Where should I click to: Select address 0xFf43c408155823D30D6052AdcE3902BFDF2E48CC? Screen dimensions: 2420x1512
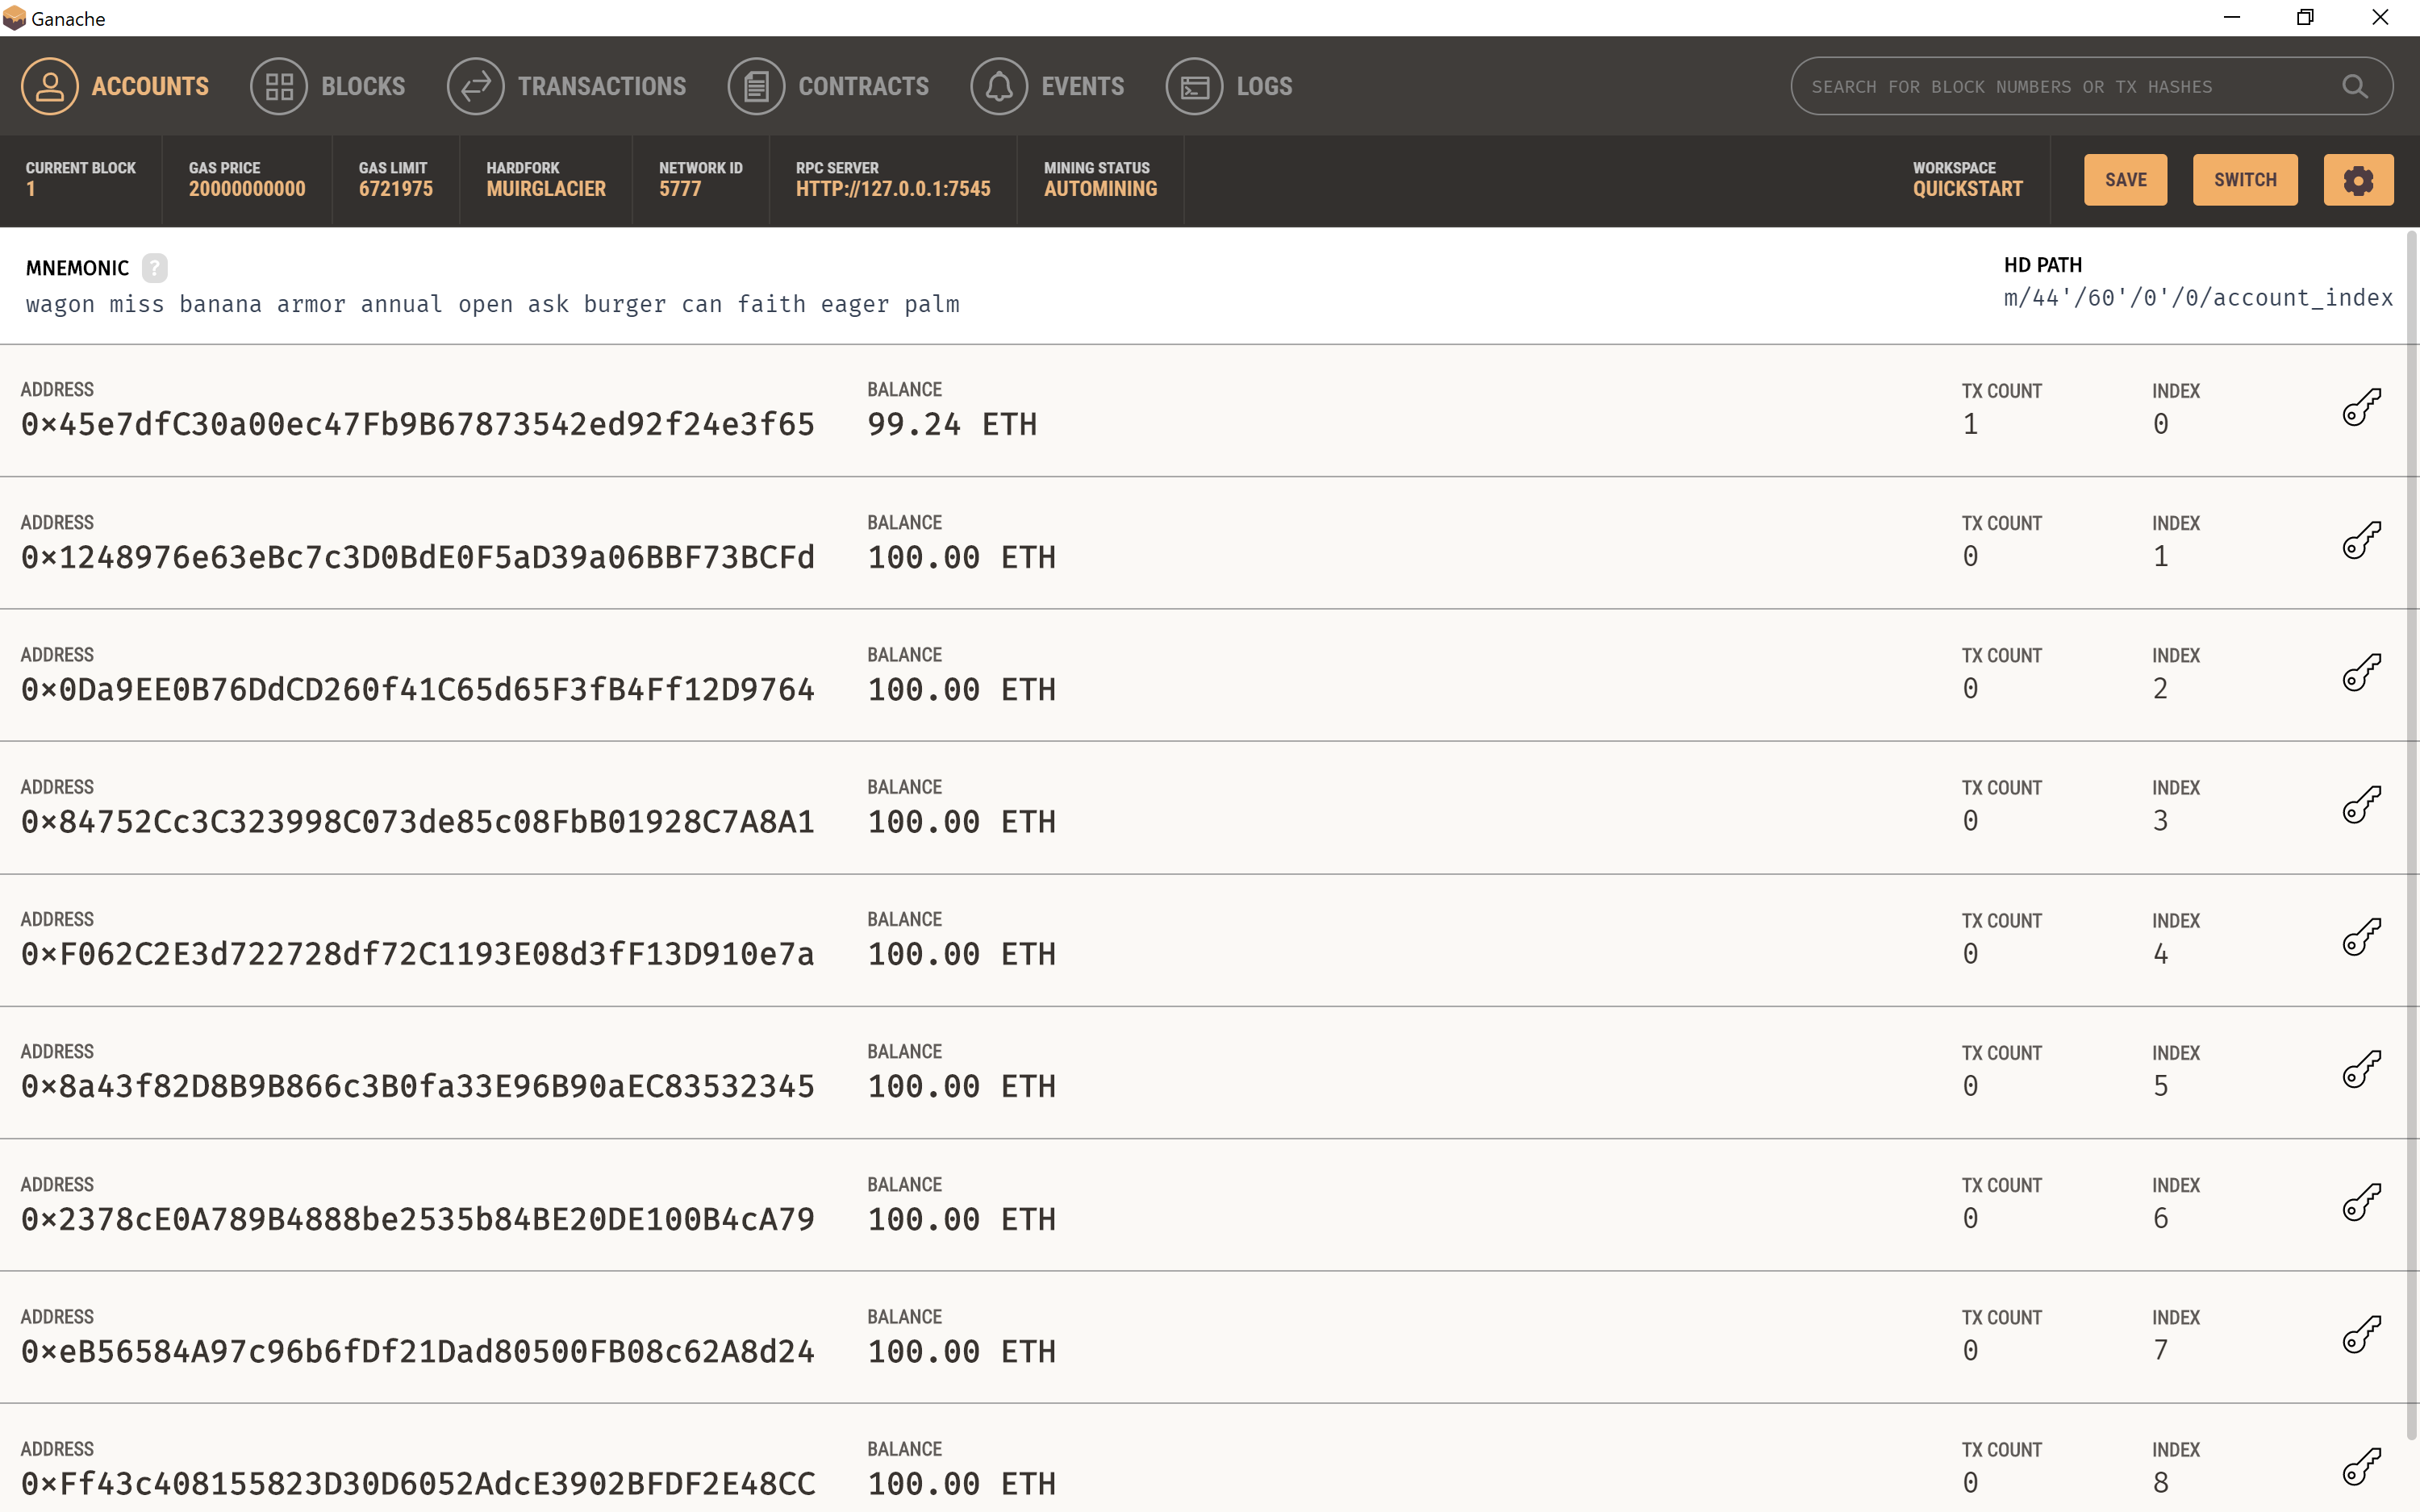418,1483
